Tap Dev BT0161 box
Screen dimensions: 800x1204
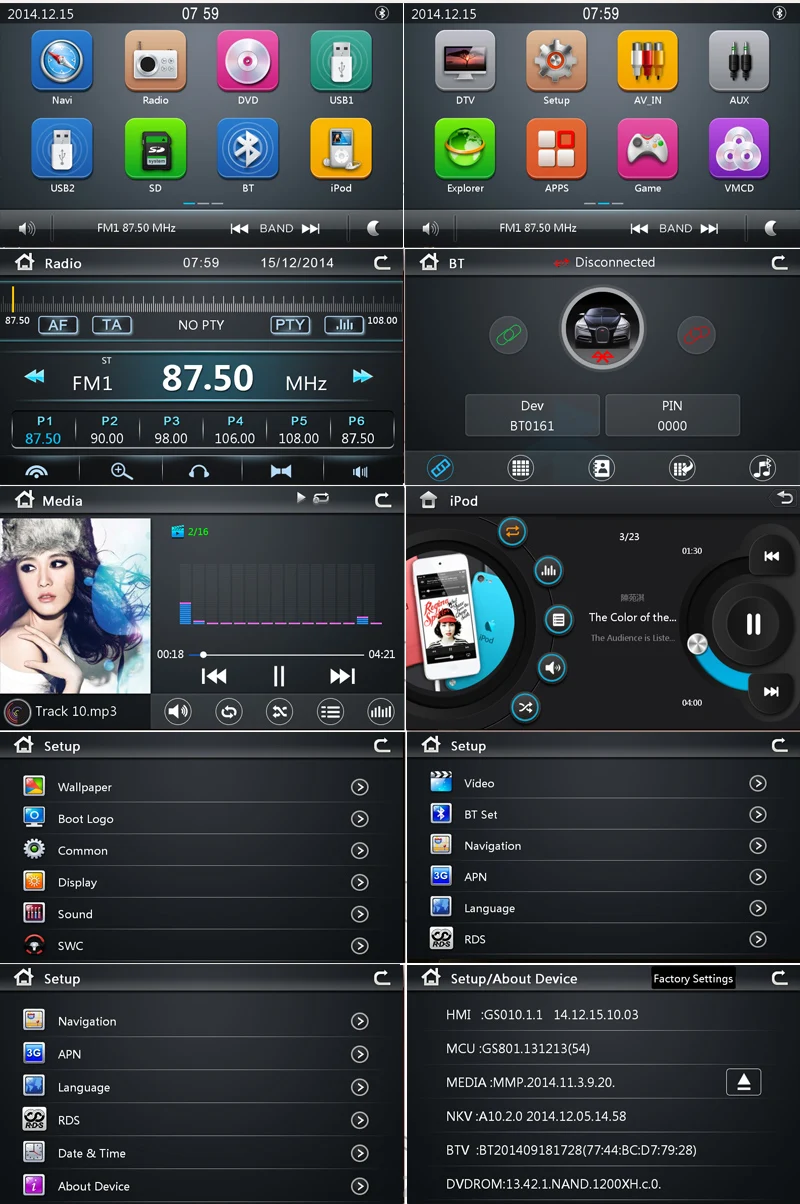(x=532, y=415)
